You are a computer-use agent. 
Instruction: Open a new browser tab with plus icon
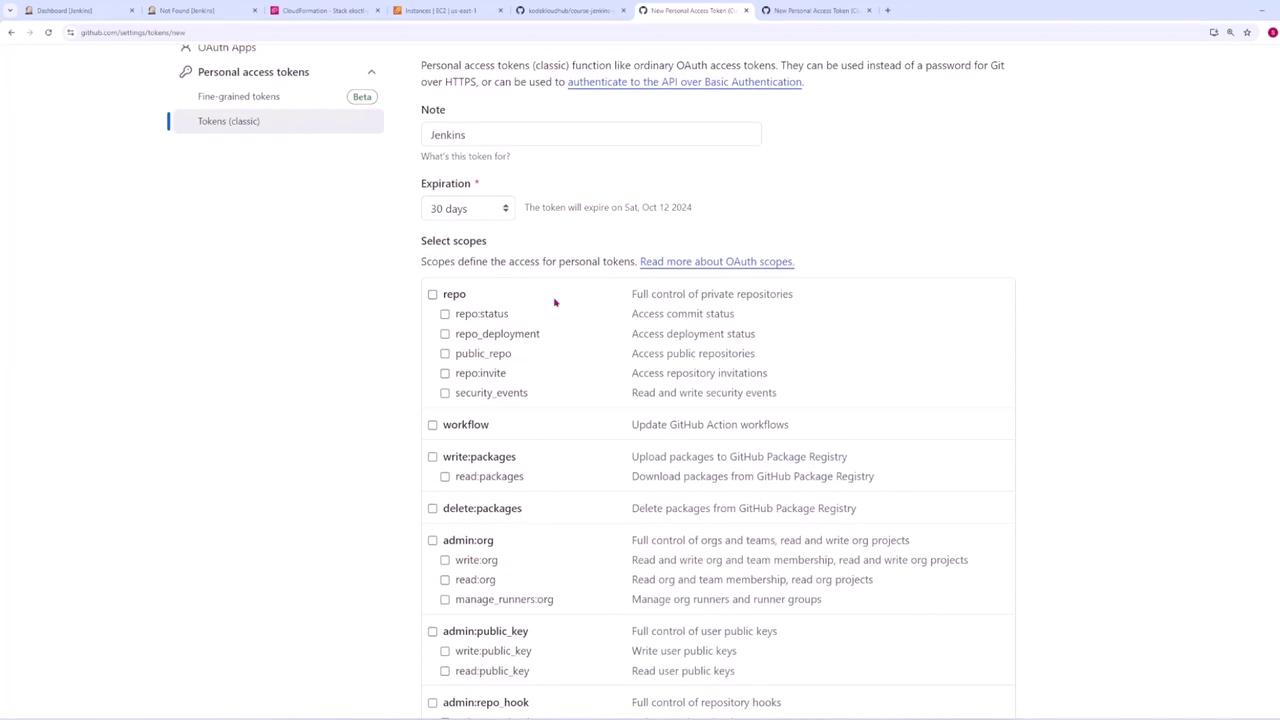pos(887,10)
